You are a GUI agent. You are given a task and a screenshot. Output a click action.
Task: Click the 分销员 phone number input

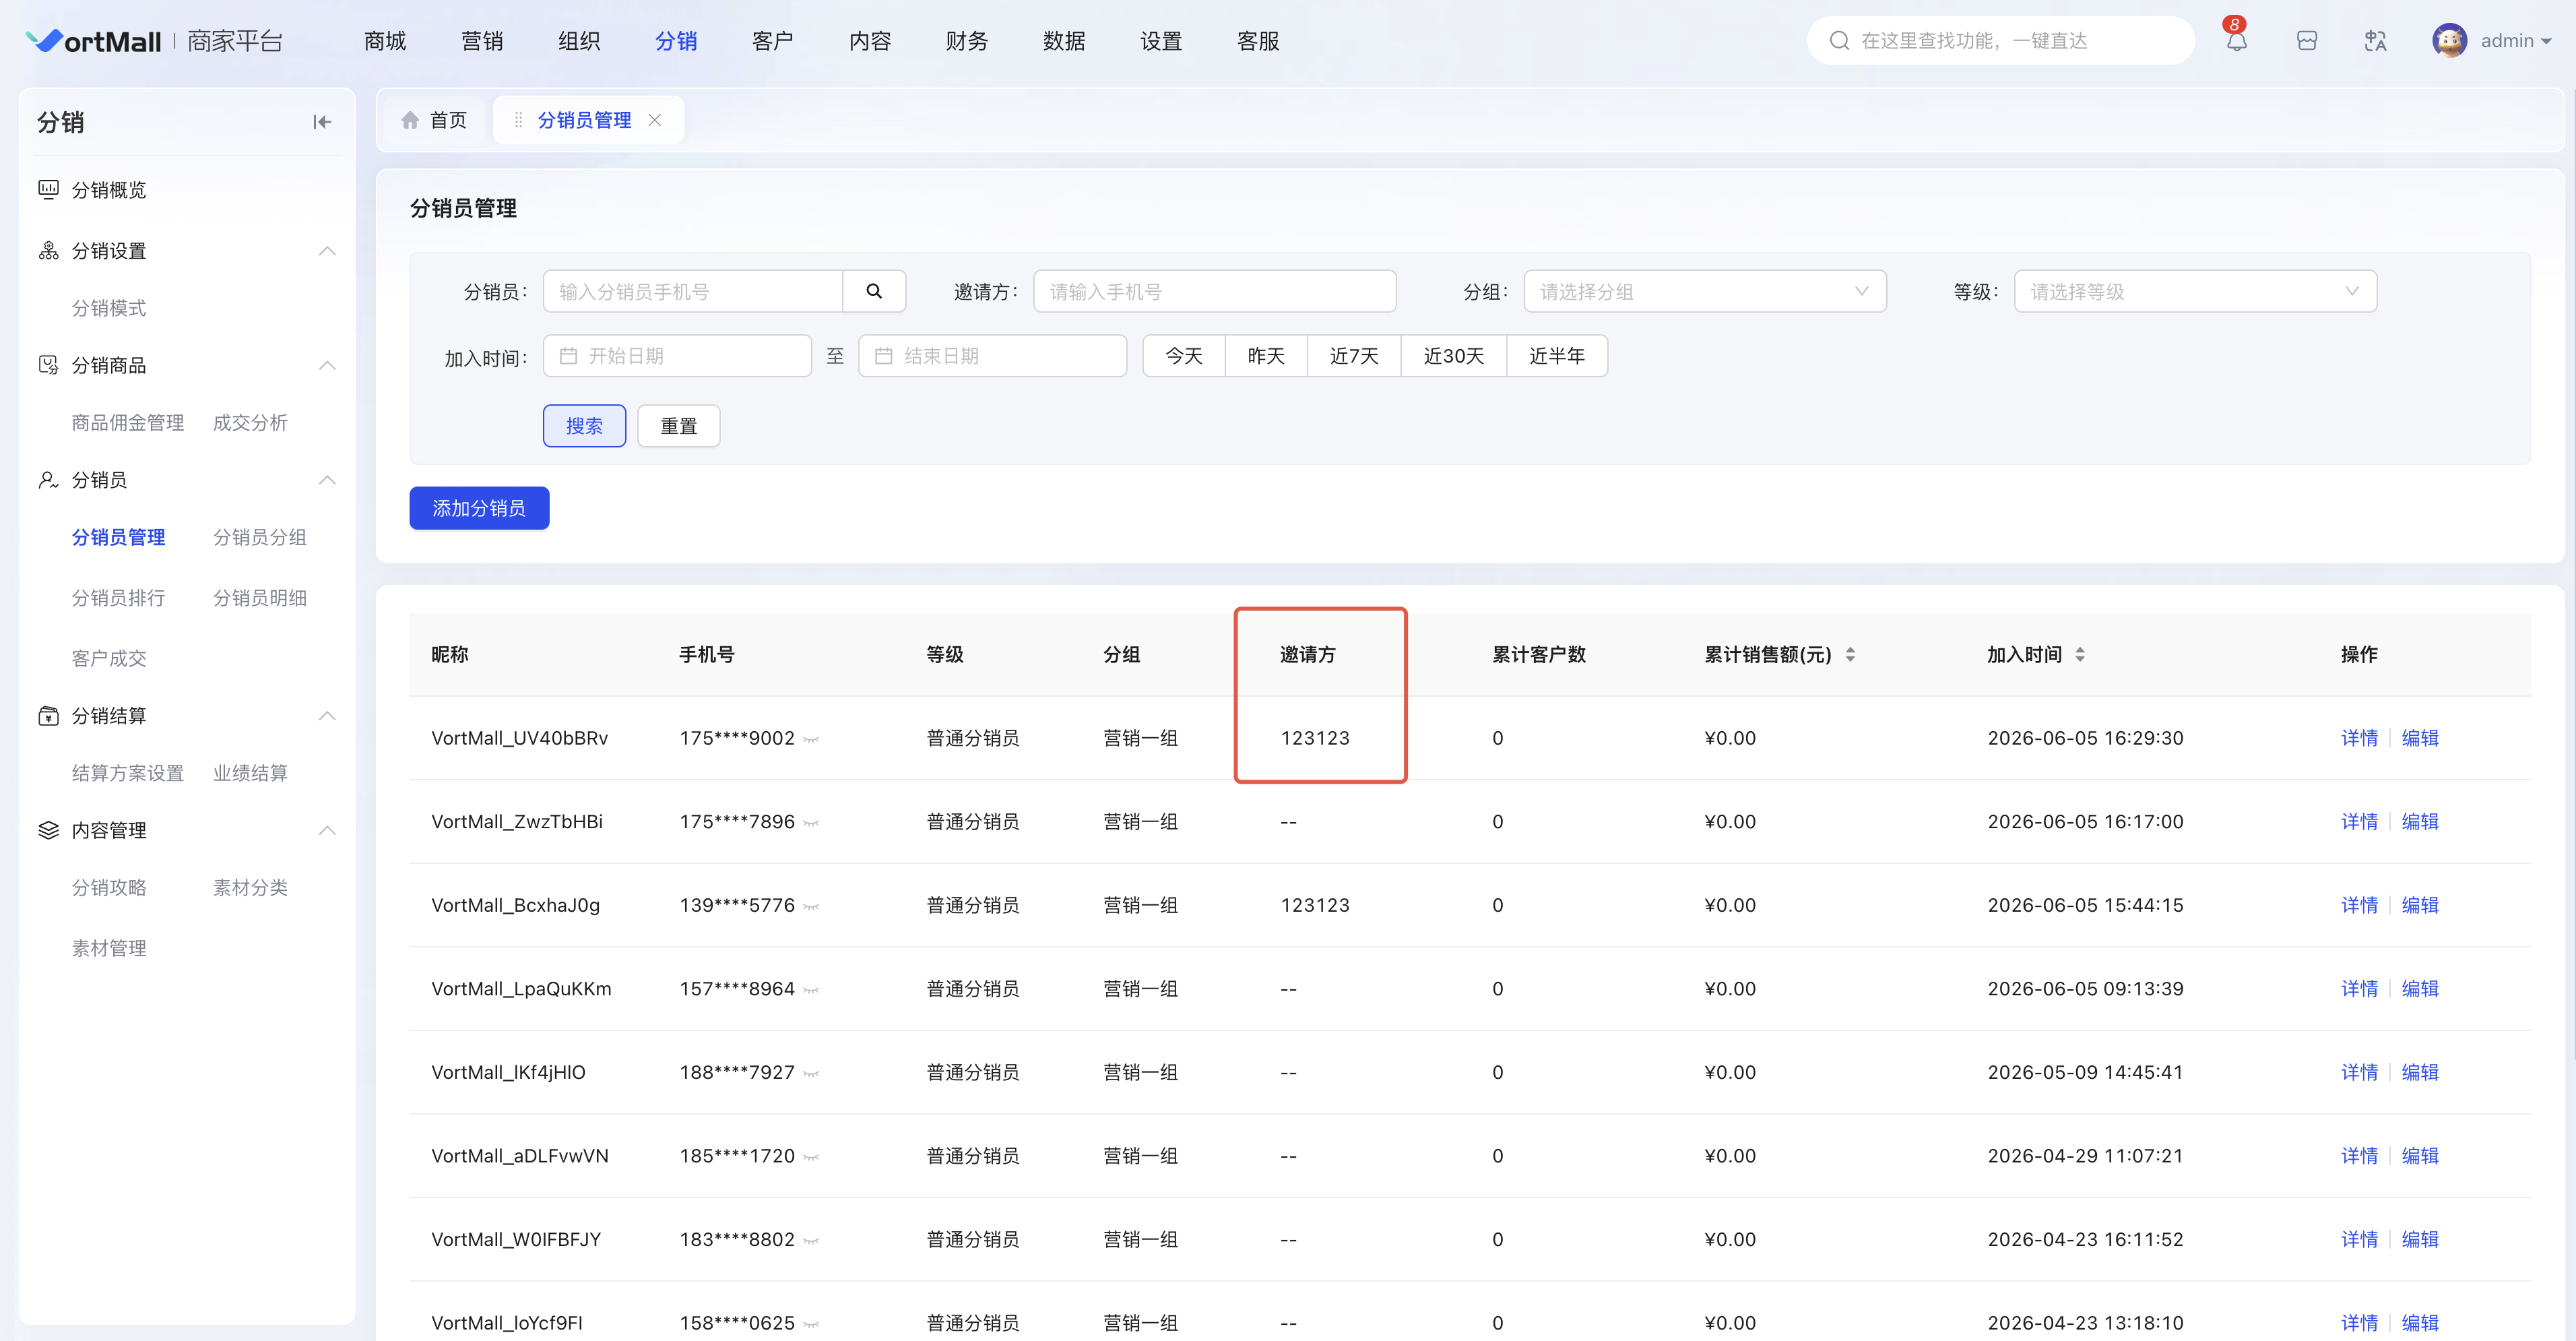coord(693,291)
